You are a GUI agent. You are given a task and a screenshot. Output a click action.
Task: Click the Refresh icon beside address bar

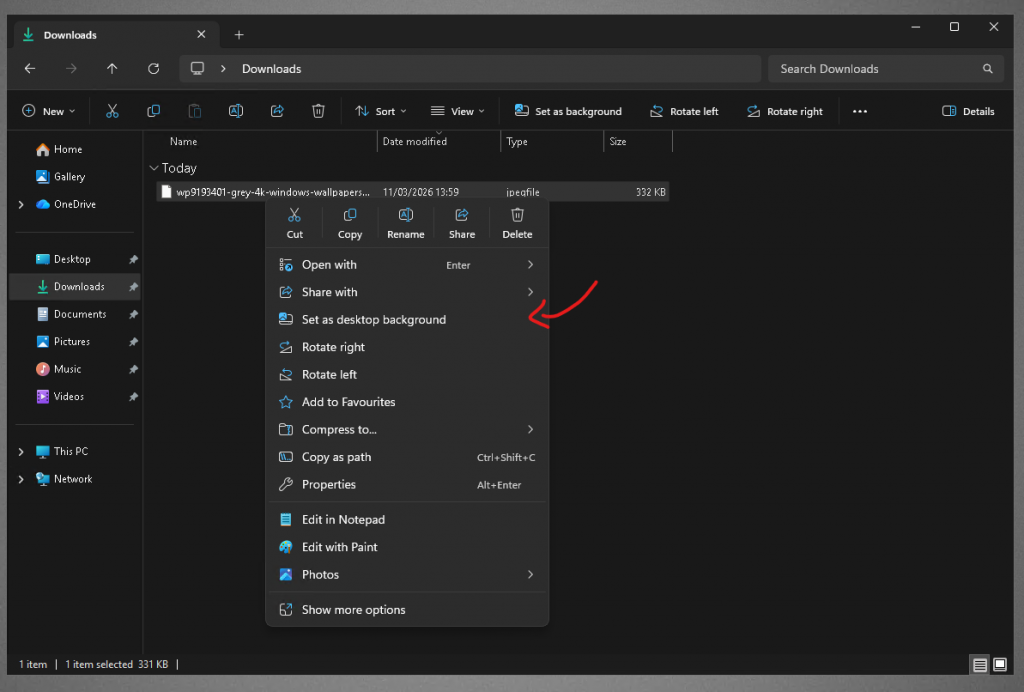(x=153, y=69)
